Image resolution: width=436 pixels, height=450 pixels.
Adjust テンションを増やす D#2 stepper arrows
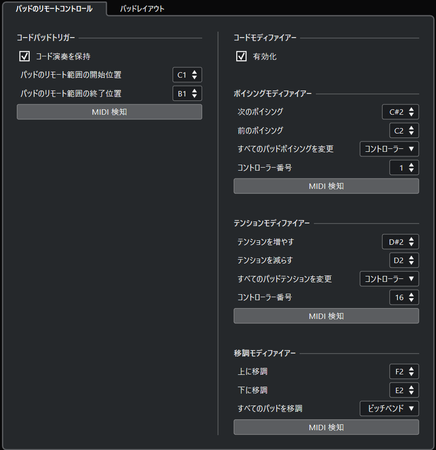click(411, 242)
